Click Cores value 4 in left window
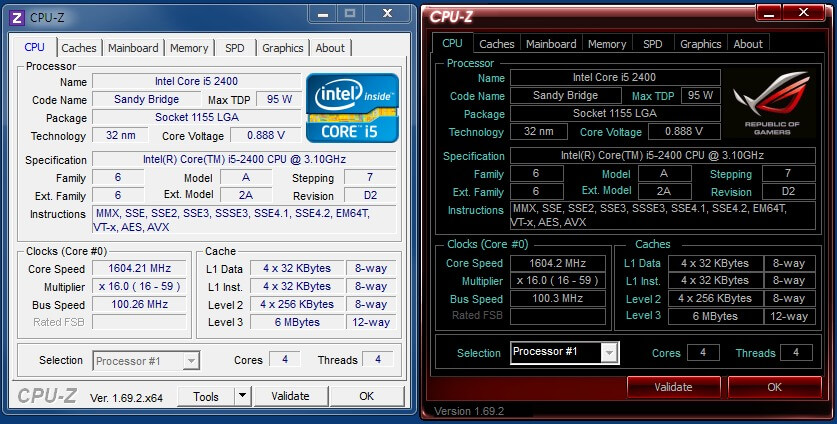The width and height of the screenshot is (837, 424). point(285,359)
